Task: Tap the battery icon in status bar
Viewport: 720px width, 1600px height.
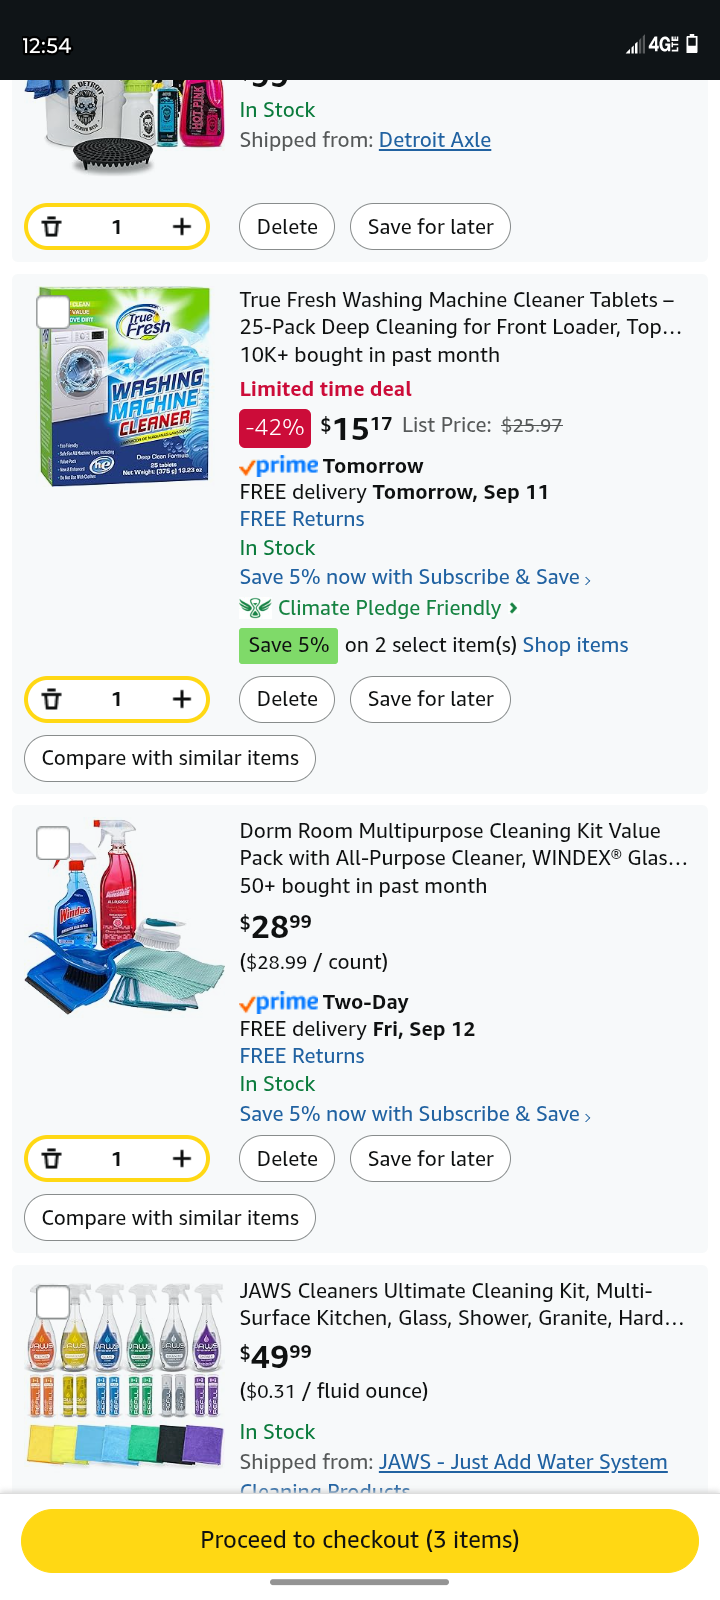Action: click(x=692, y=44)
